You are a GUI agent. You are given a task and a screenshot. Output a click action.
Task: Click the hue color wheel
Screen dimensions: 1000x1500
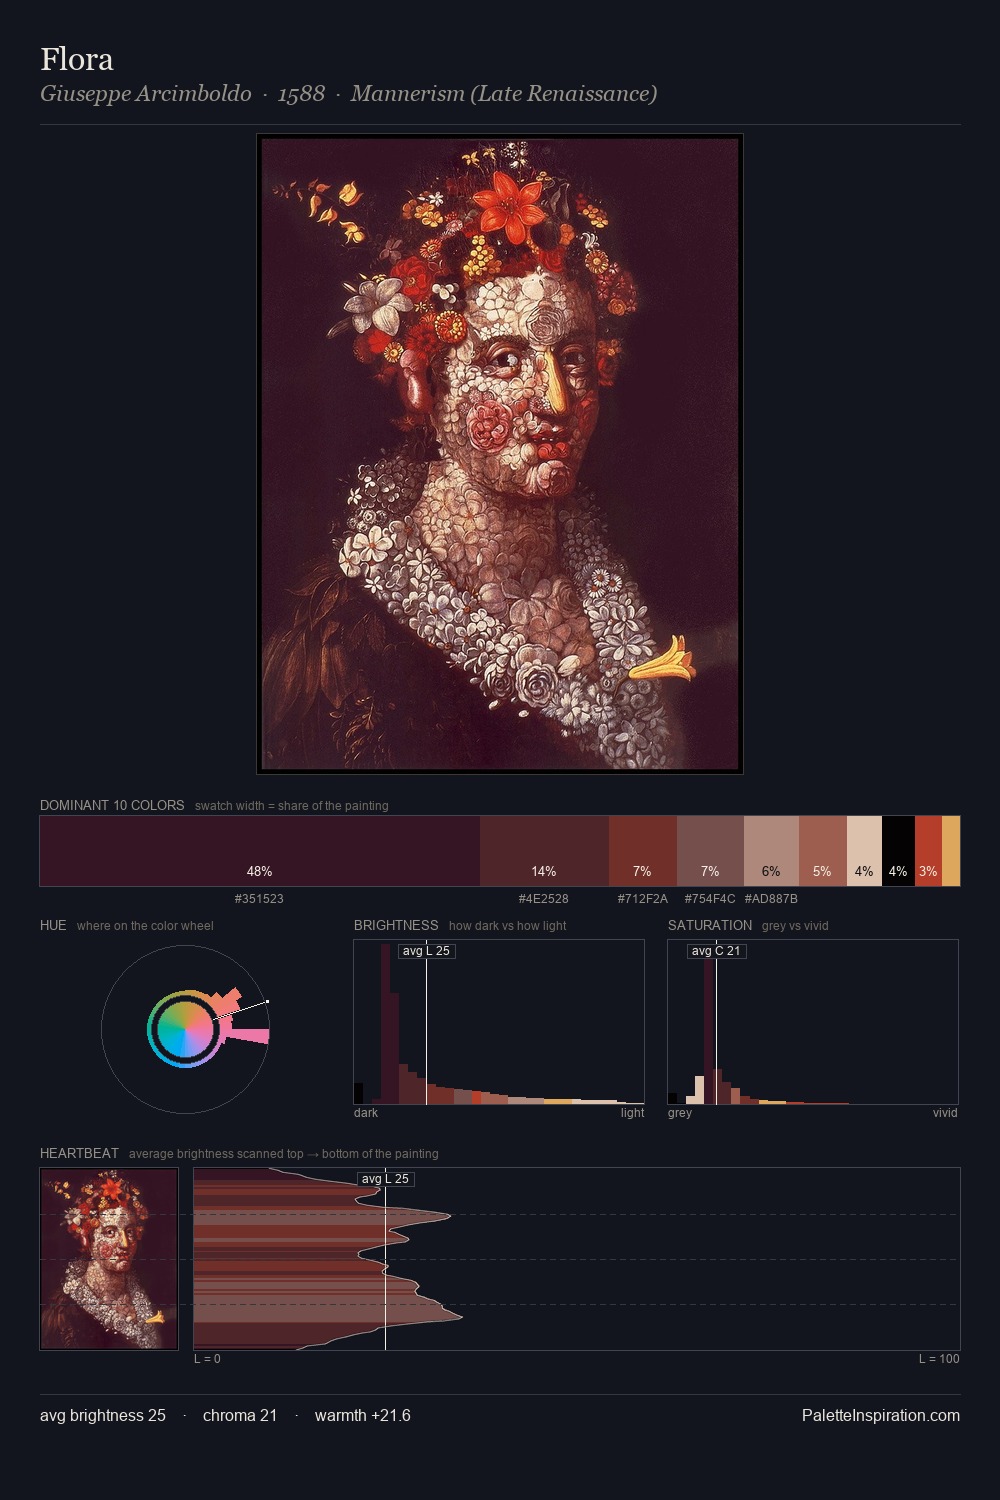click(185, 1029)
